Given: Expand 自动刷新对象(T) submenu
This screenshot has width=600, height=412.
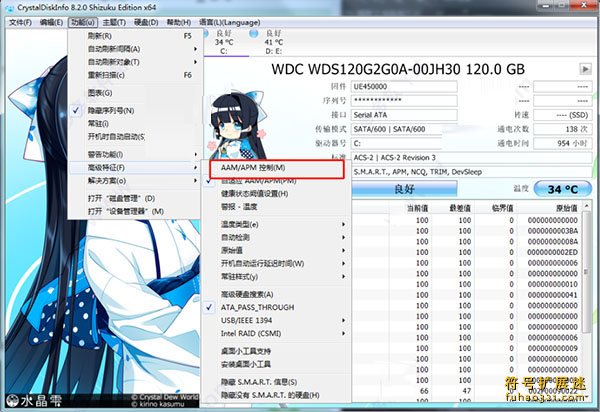Looking at the screenshot, I should click(x=135, y=62).
